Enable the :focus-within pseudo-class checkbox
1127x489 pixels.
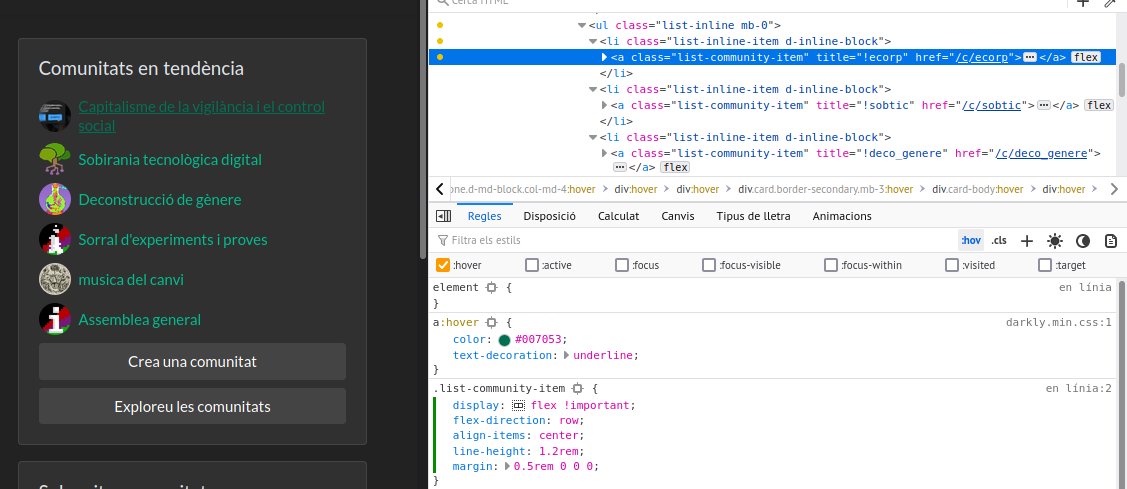[832, 265]
